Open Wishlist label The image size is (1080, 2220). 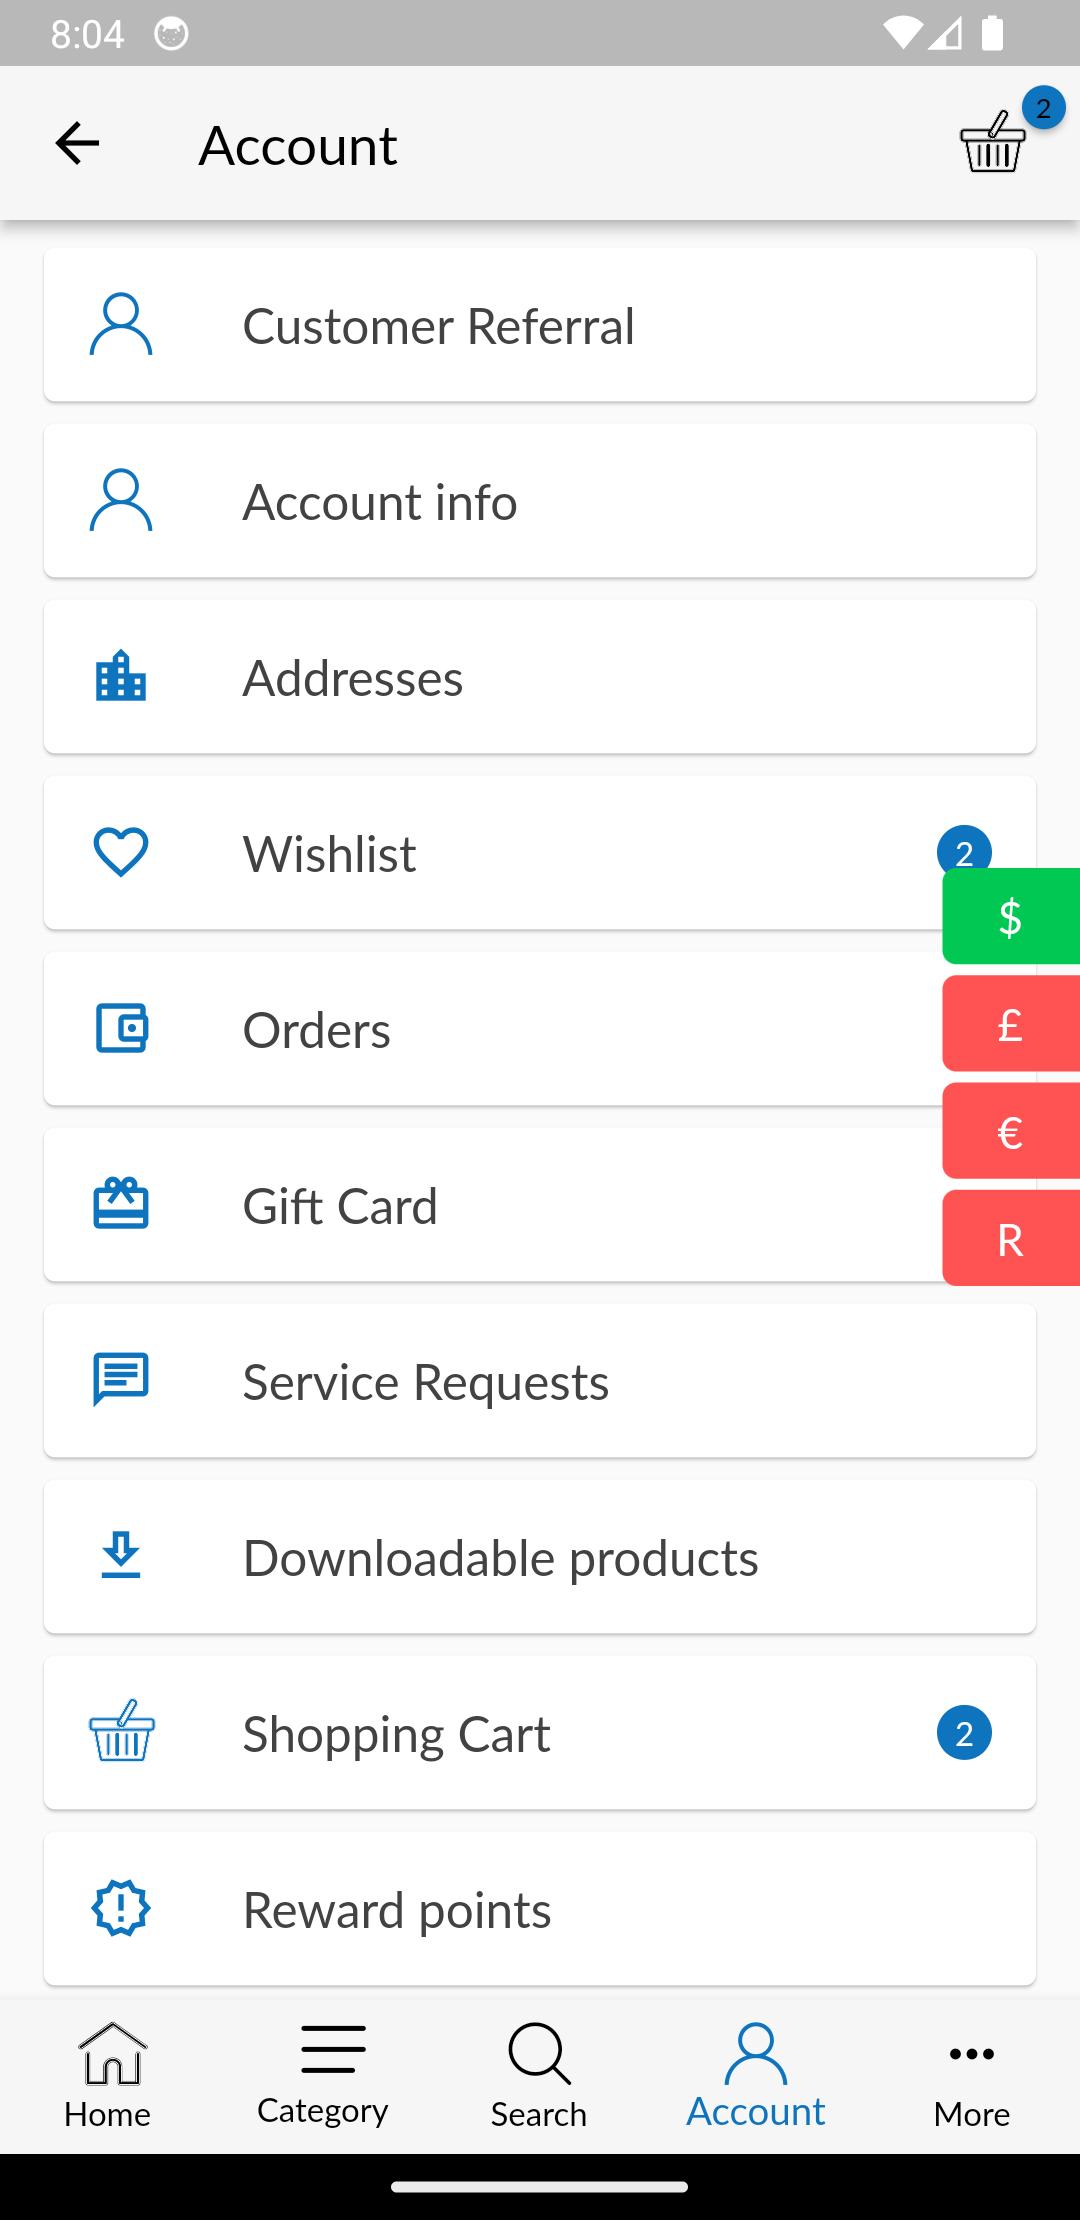tap(330, 854)
